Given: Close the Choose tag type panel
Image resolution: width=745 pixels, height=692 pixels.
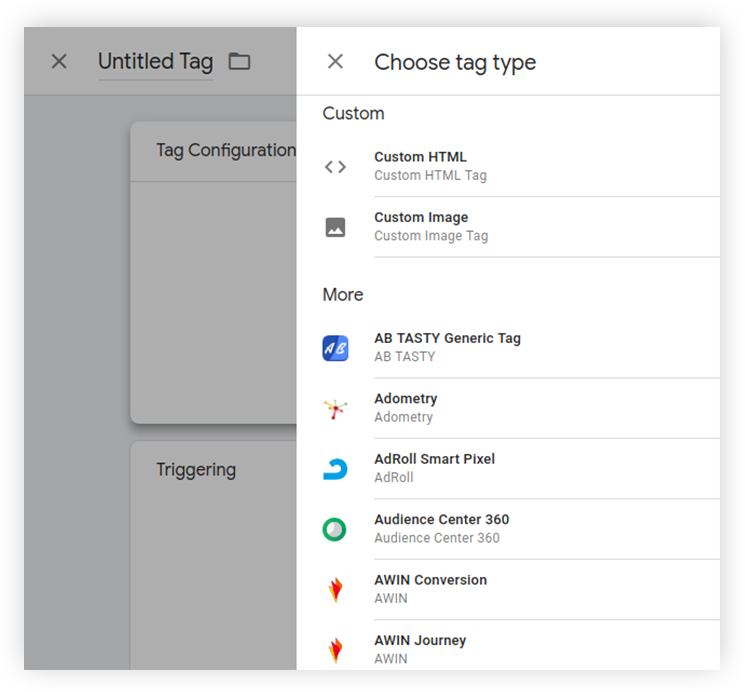Looking at the screenshot, I should pos(335,61).
